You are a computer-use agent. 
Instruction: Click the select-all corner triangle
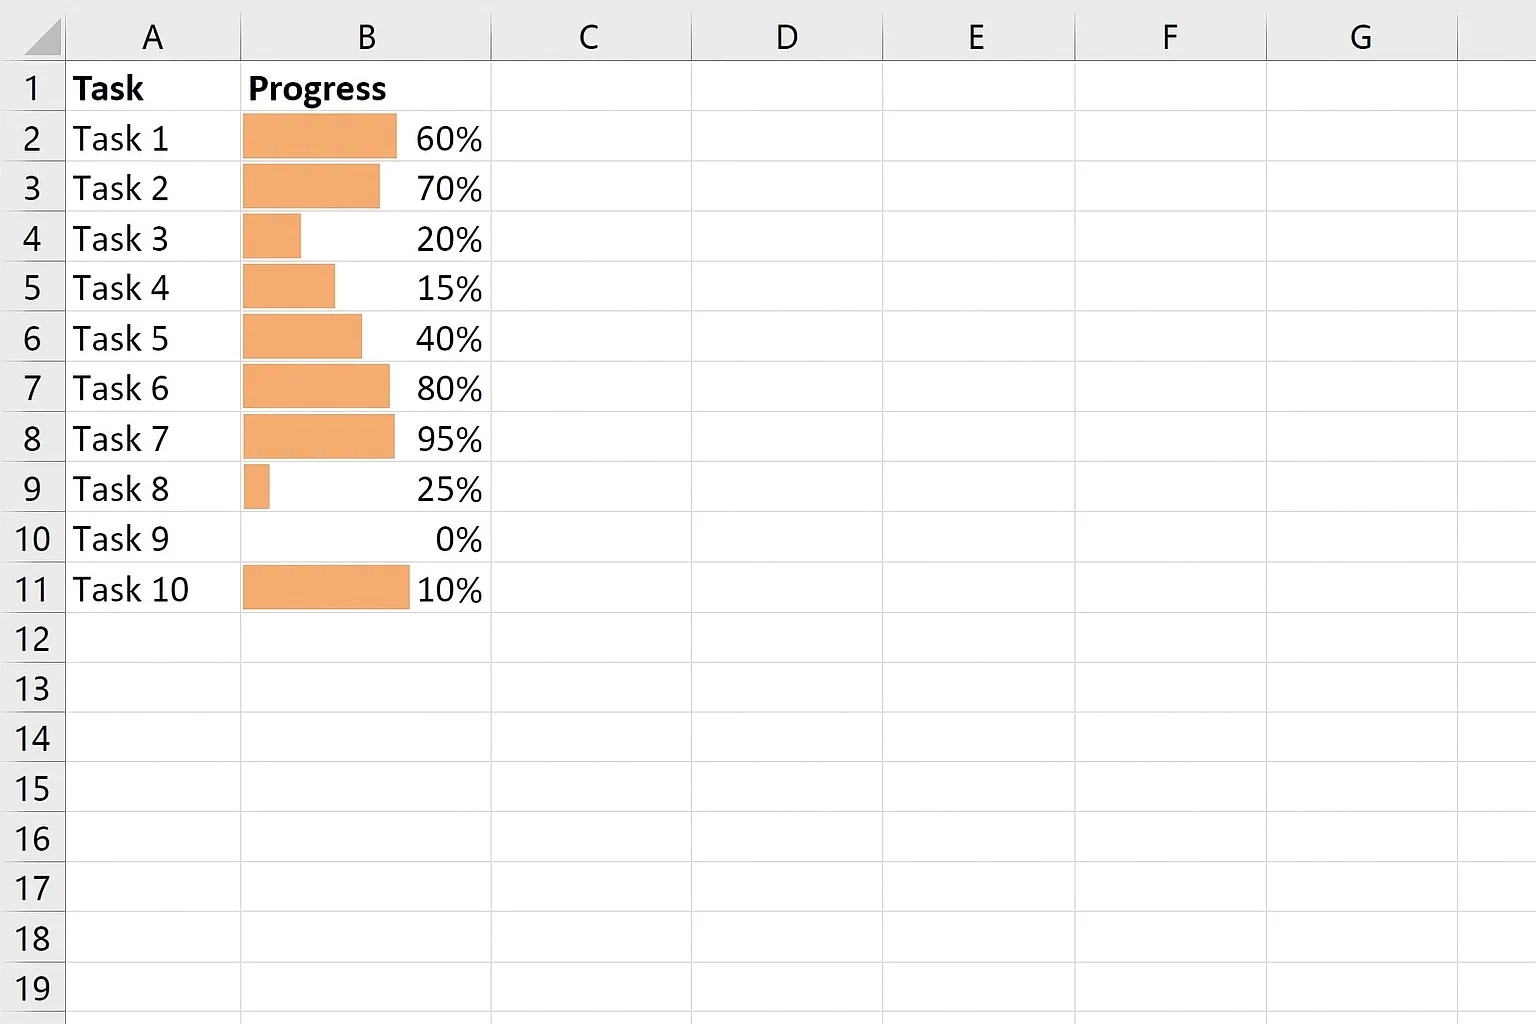point(42,38)
